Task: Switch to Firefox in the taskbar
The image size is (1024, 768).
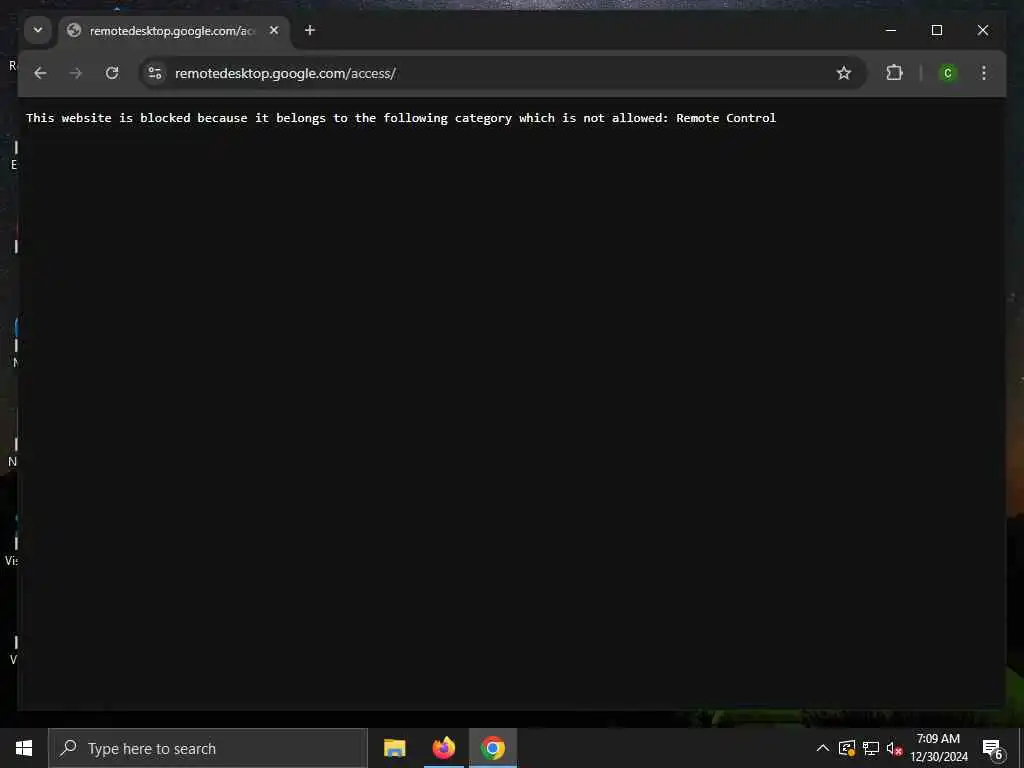Action: (x=443, y=748)
